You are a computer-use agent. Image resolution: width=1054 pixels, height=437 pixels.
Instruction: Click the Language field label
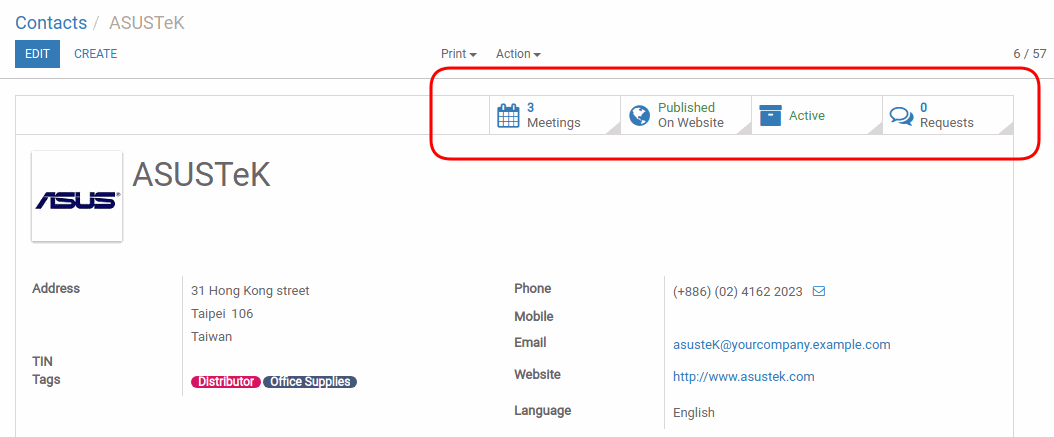coord(542,410)
